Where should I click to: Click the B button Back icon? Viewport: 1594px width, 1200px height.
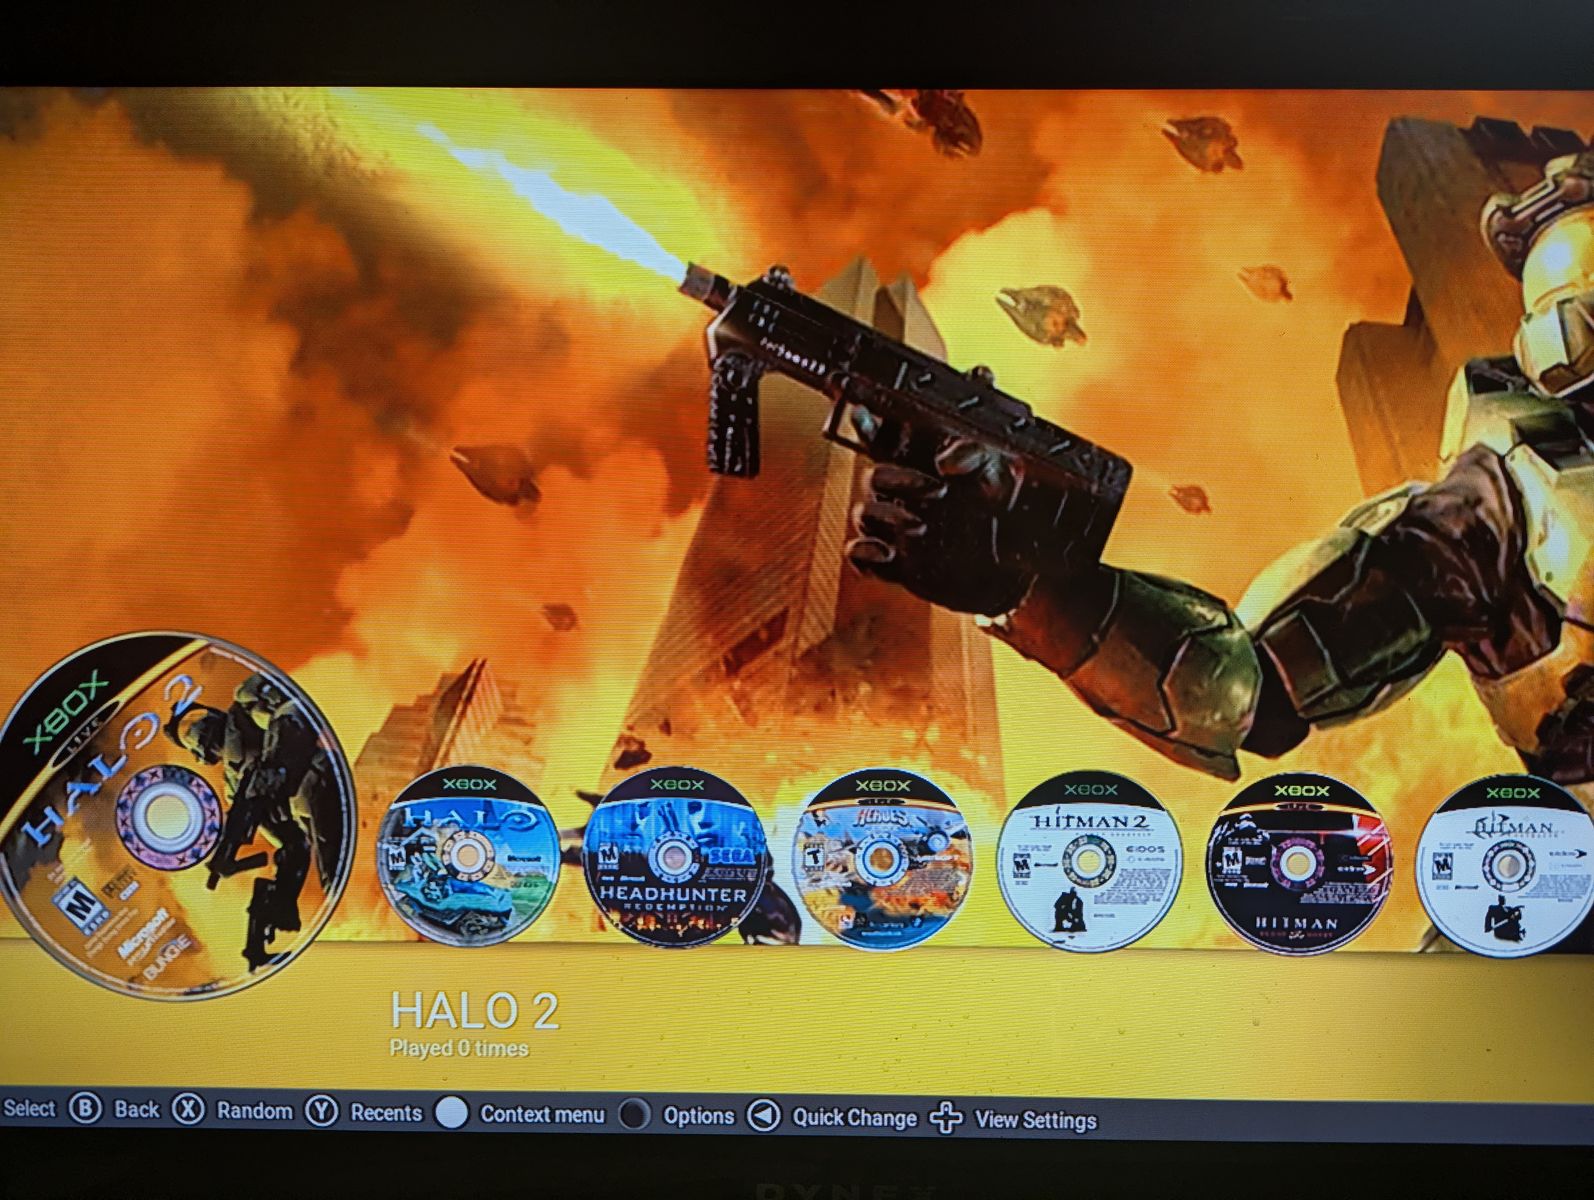(x=86, y=1108)
